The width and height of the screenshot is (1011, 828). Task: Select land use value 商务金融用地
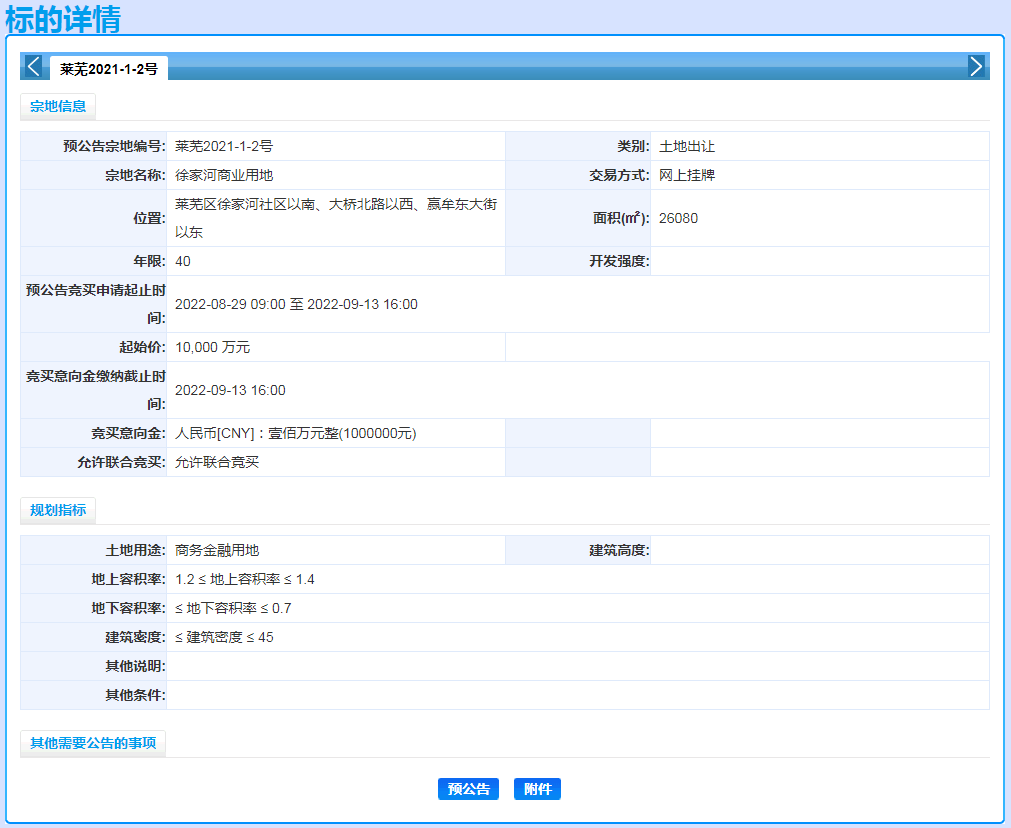[x=217, y=550]
